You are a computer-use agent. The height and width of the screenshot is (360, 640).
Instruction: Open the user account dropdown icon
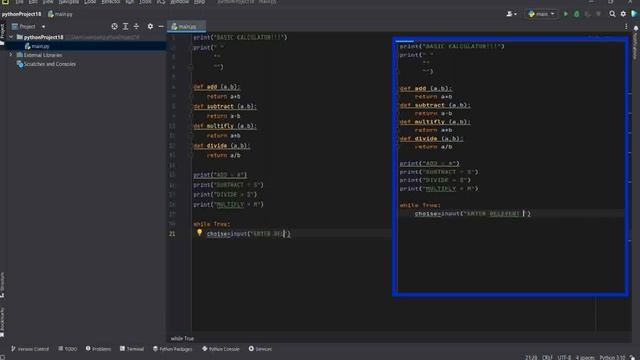(511, 14)
